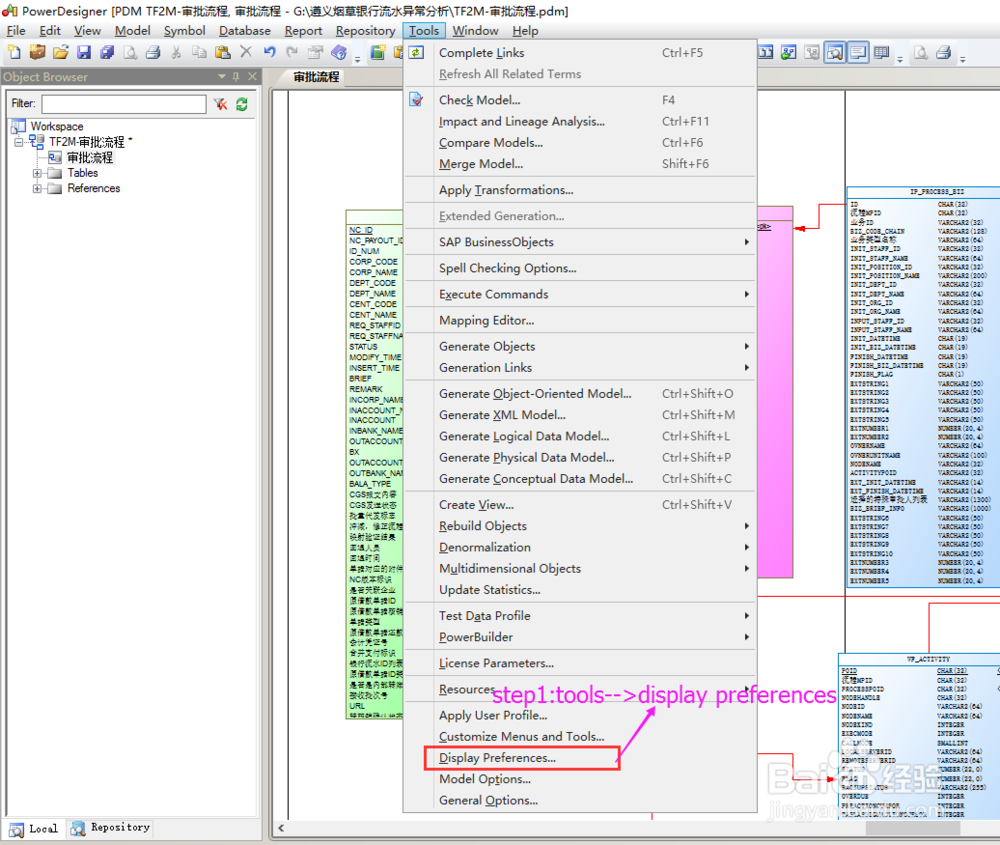Click the New Project briefcase icon
This screenshot has width=1000, height=845.
38,52
